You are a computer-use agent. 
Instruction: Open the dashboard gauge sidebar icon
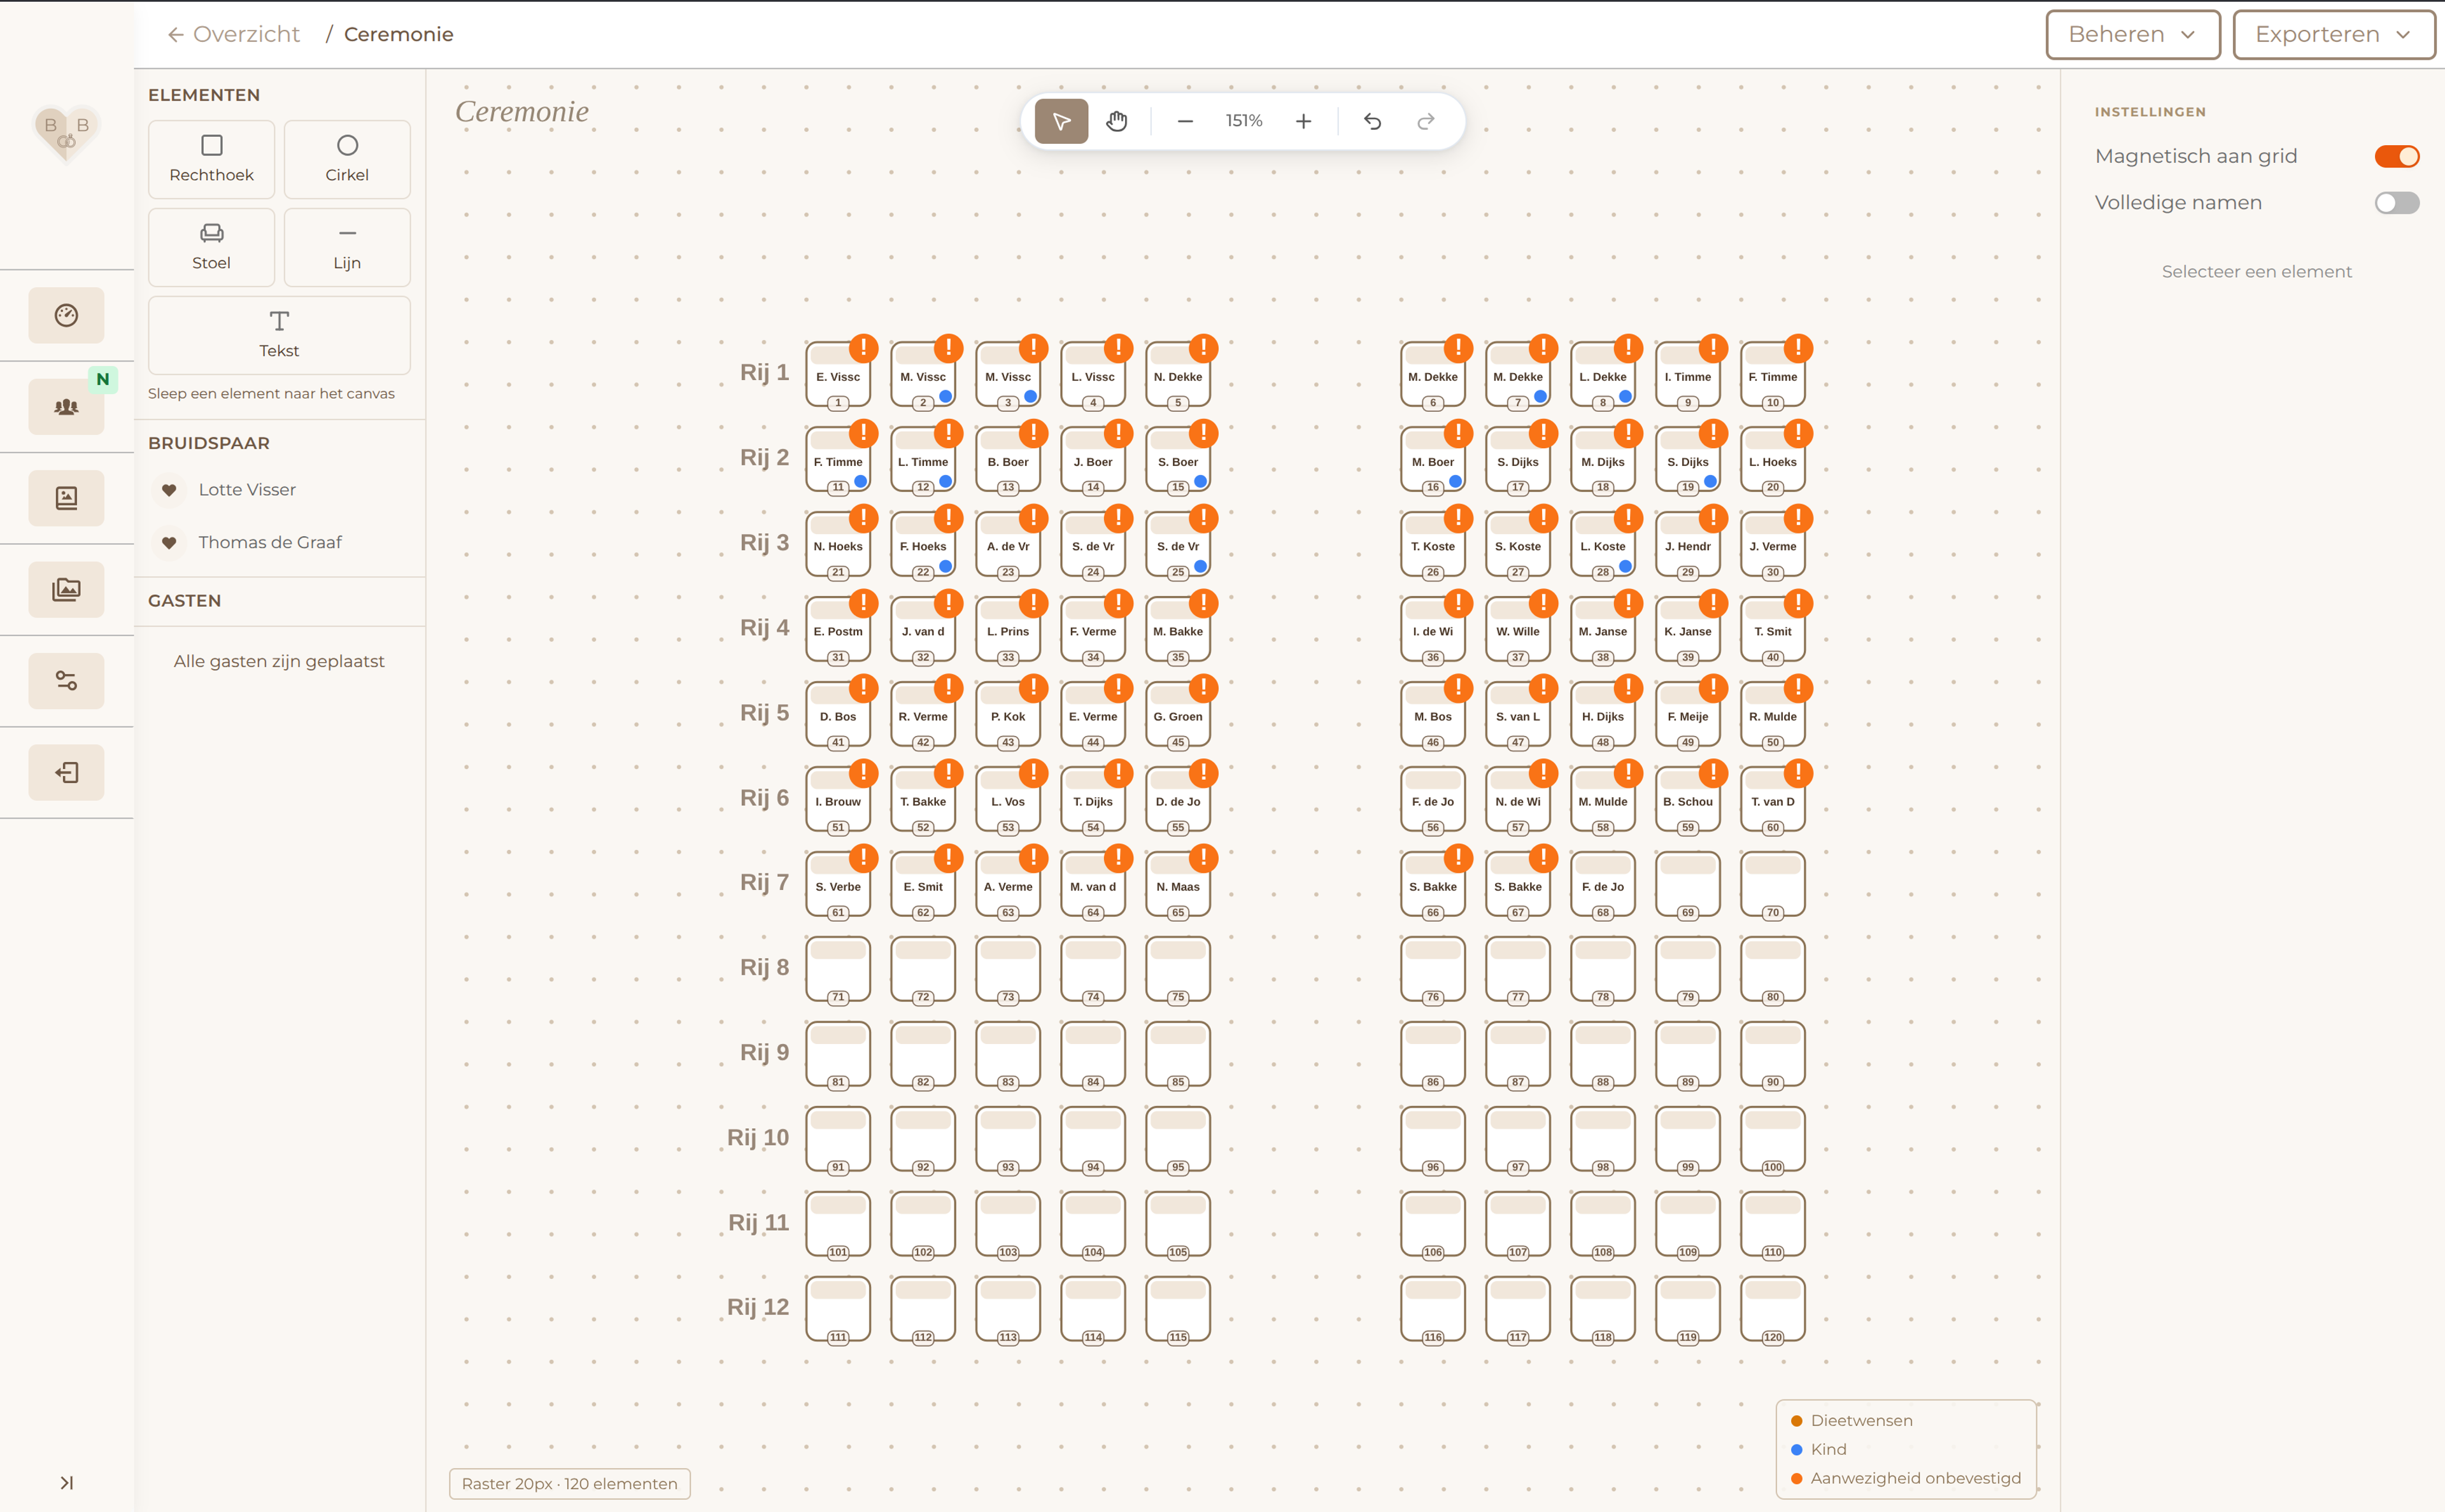[66, 315]
